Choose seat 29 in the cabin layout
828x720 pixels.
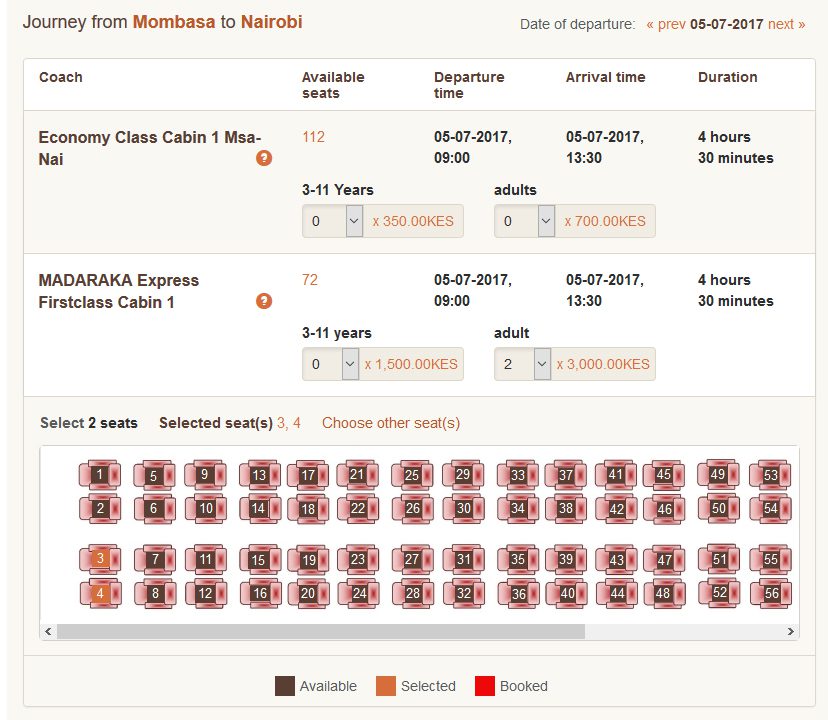(463, 474)
